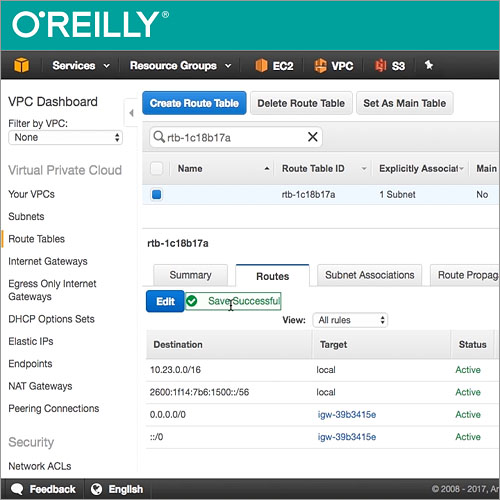Viewport: 500px width, 500px height.
Task: Toggle the select-all header checkbox
Action: point(156,168)
